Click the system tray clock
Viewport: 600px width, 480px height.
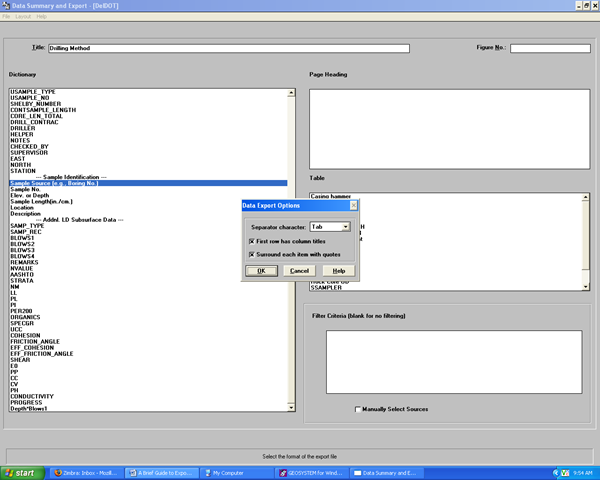click(583, 473)
